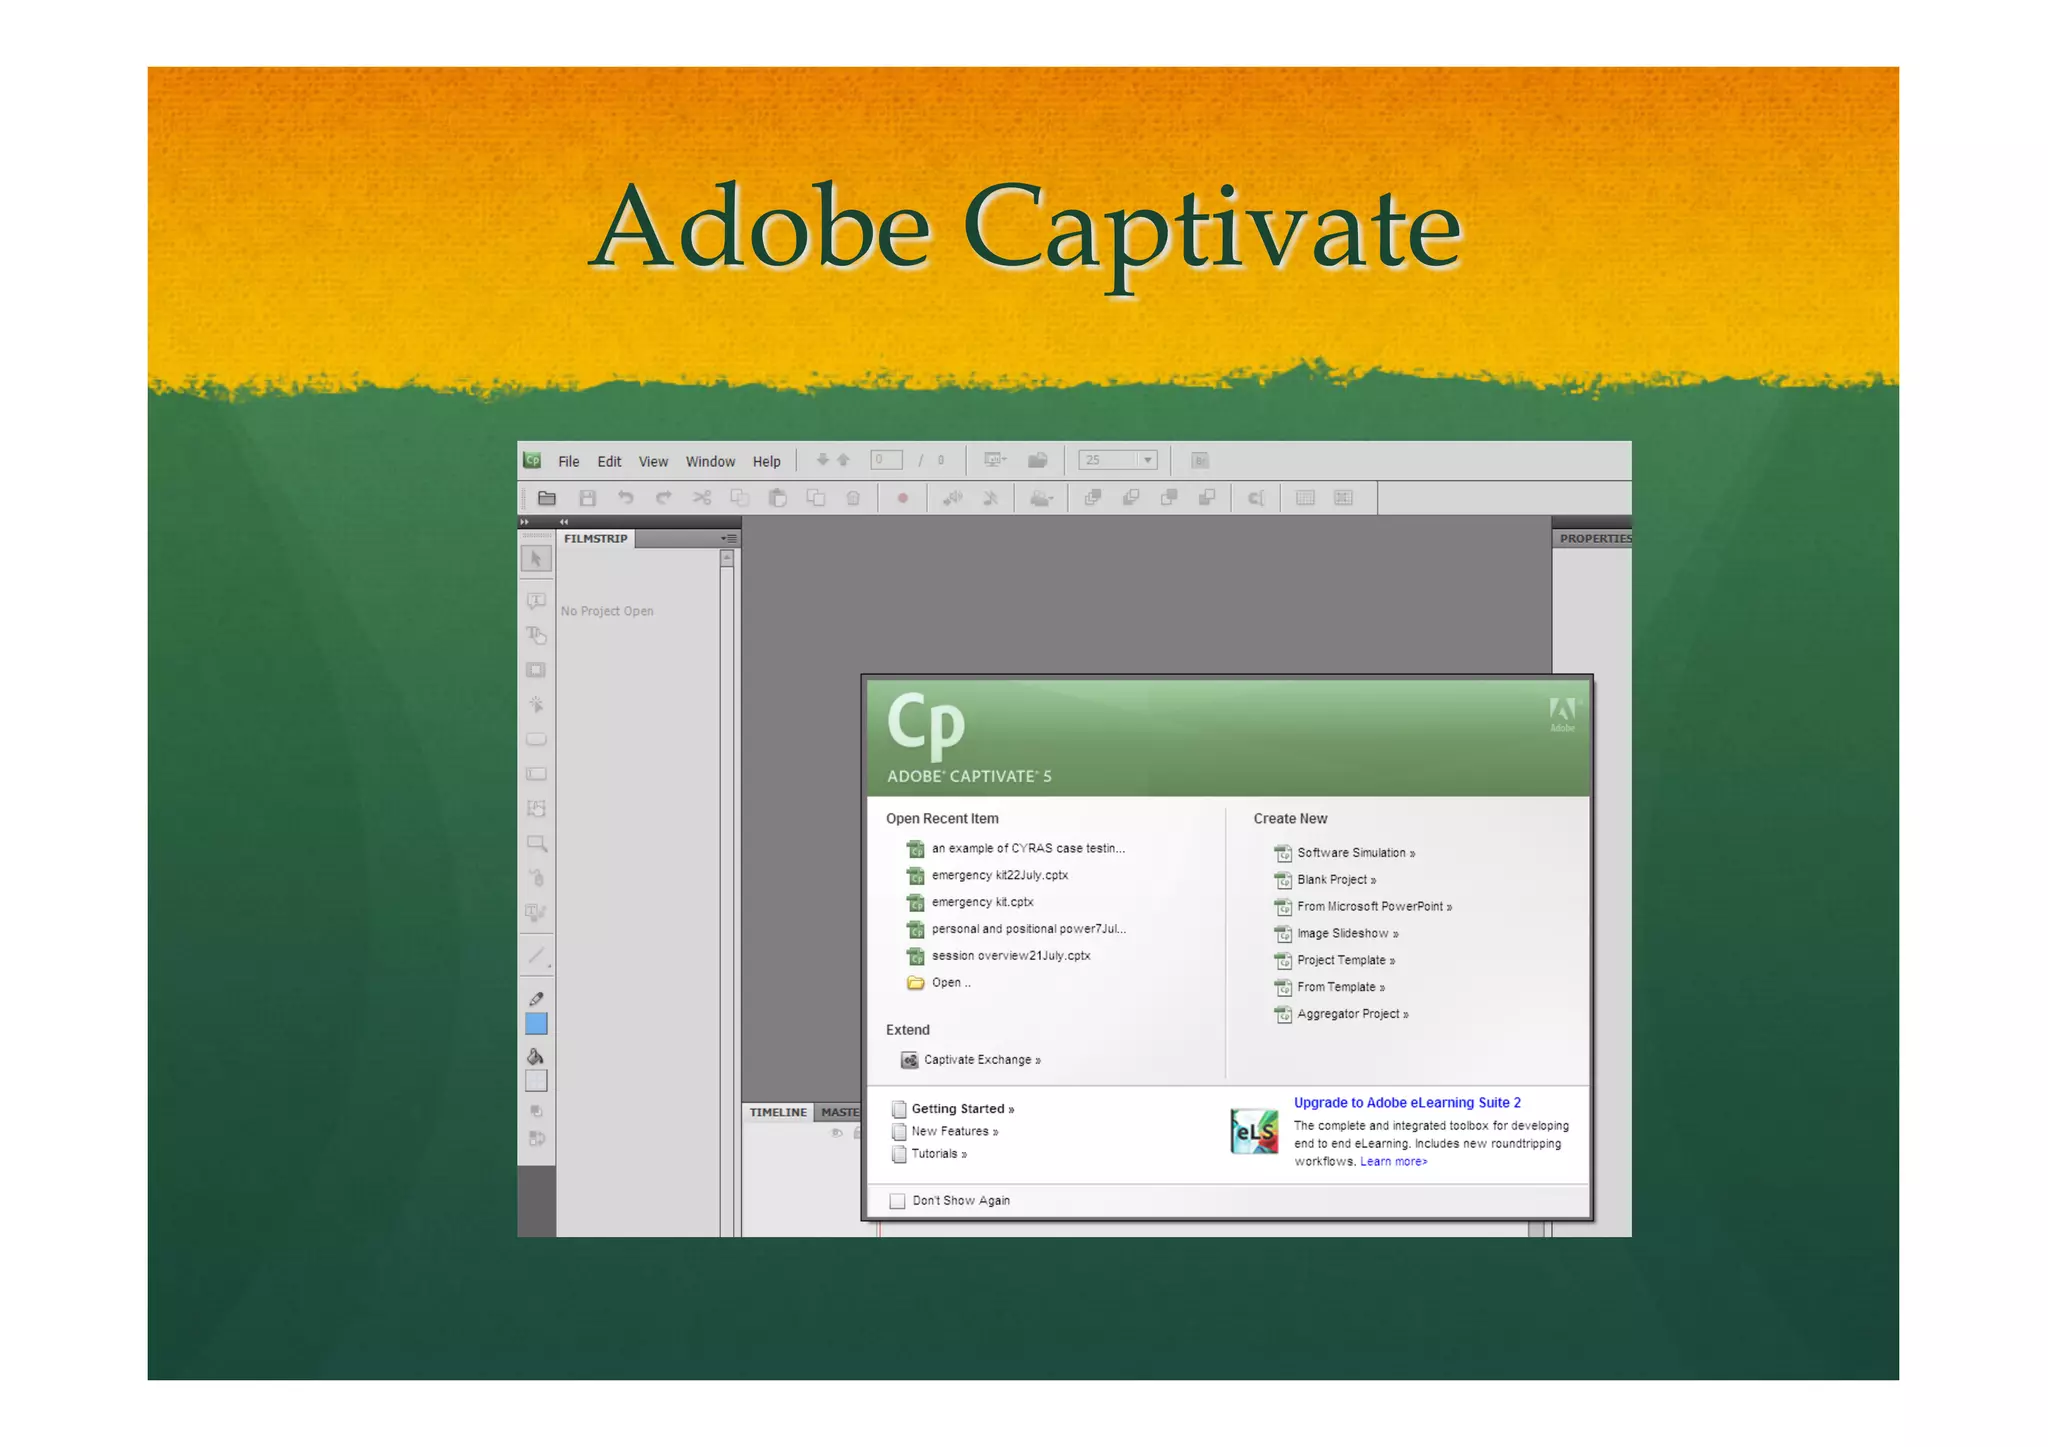The width and height of the screenshot is (2048, 1447).
Task: Click the Redo arrow icon
Action: [663, 498]
